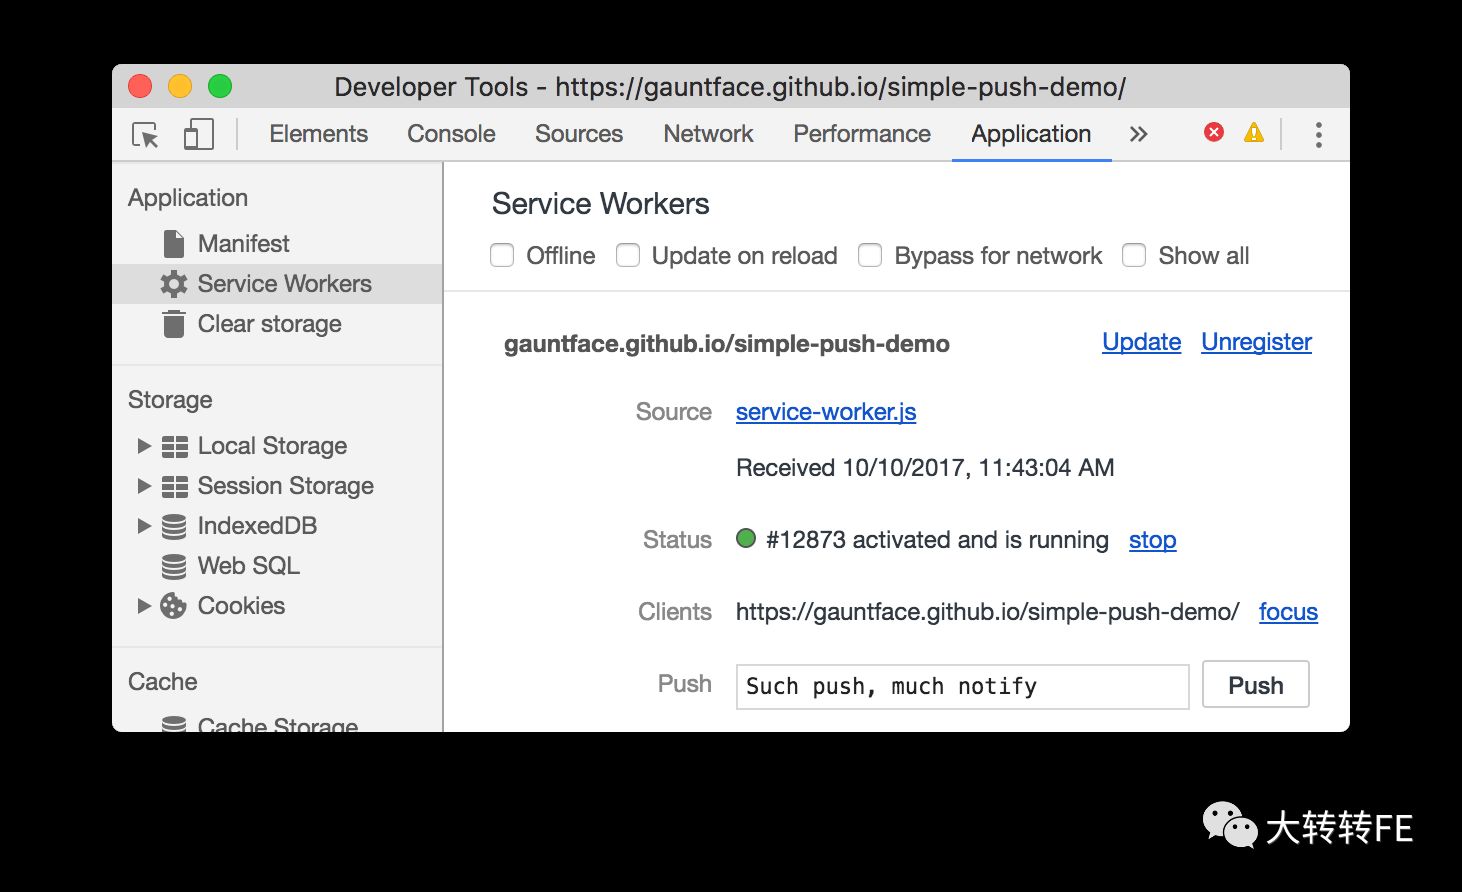Click the Update link
Viewport: 1462px width, 892px height.
(x=1141, y=342)
